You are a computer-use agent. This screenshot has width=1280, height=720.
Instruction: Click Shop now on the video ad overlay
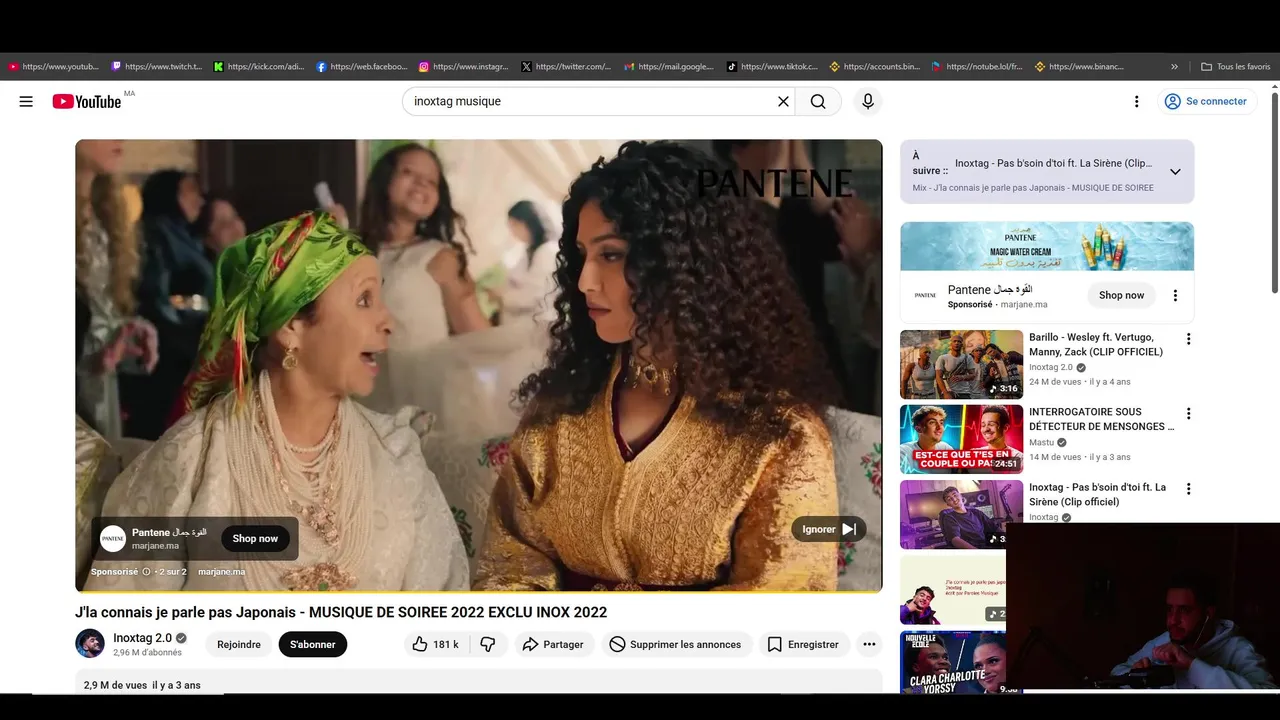coord(255,538)
